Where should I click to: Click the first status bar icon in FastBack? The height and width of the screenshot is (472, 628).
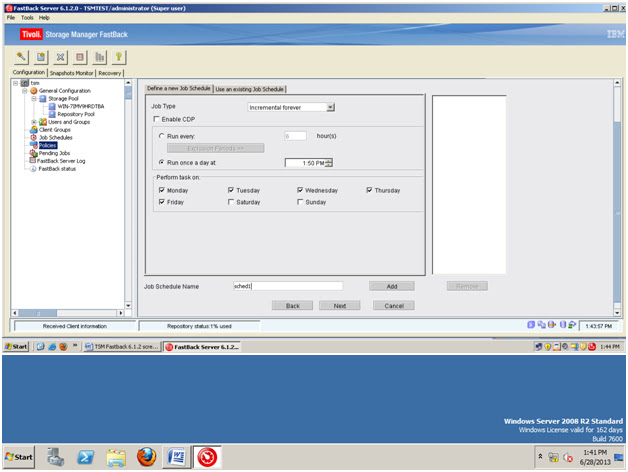[x=531, y=325]
